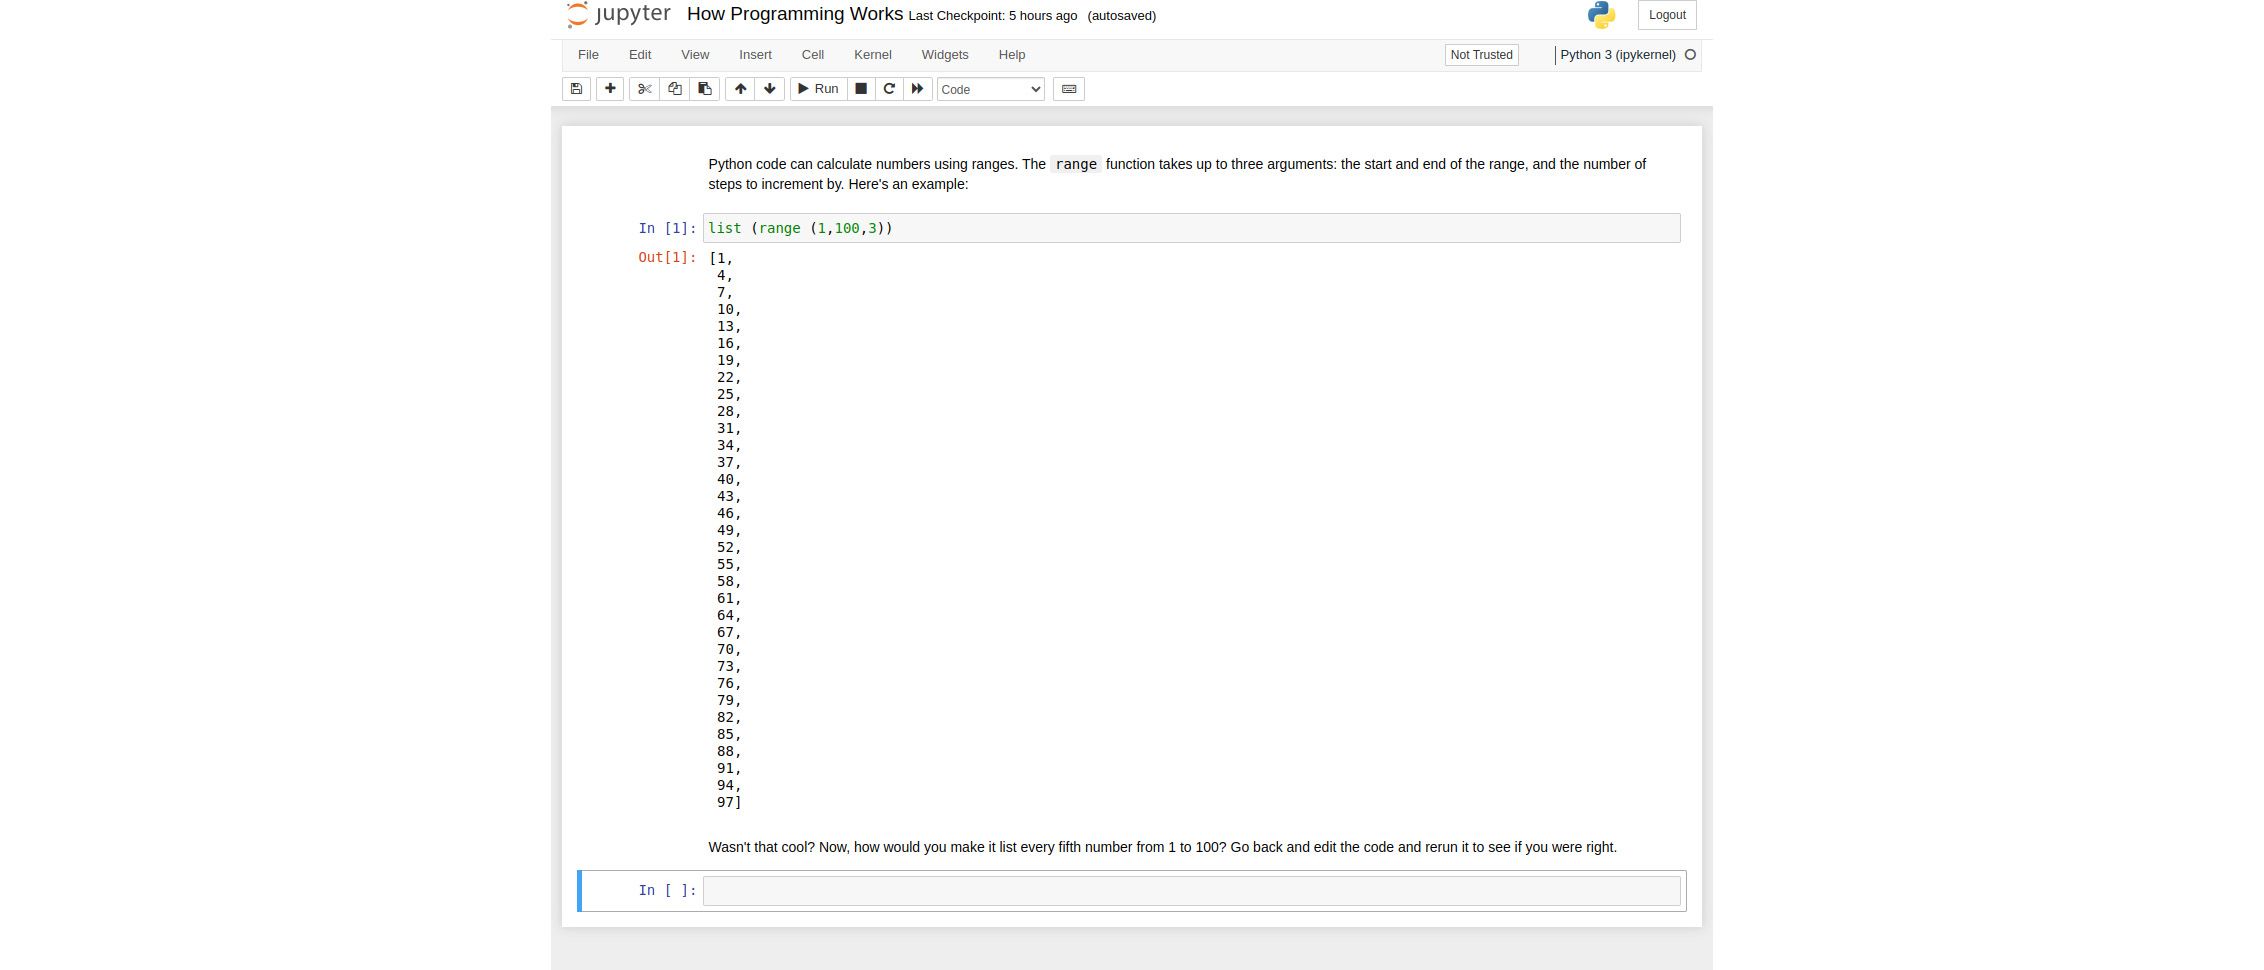Open the Widgets menu

pos(945,55)
